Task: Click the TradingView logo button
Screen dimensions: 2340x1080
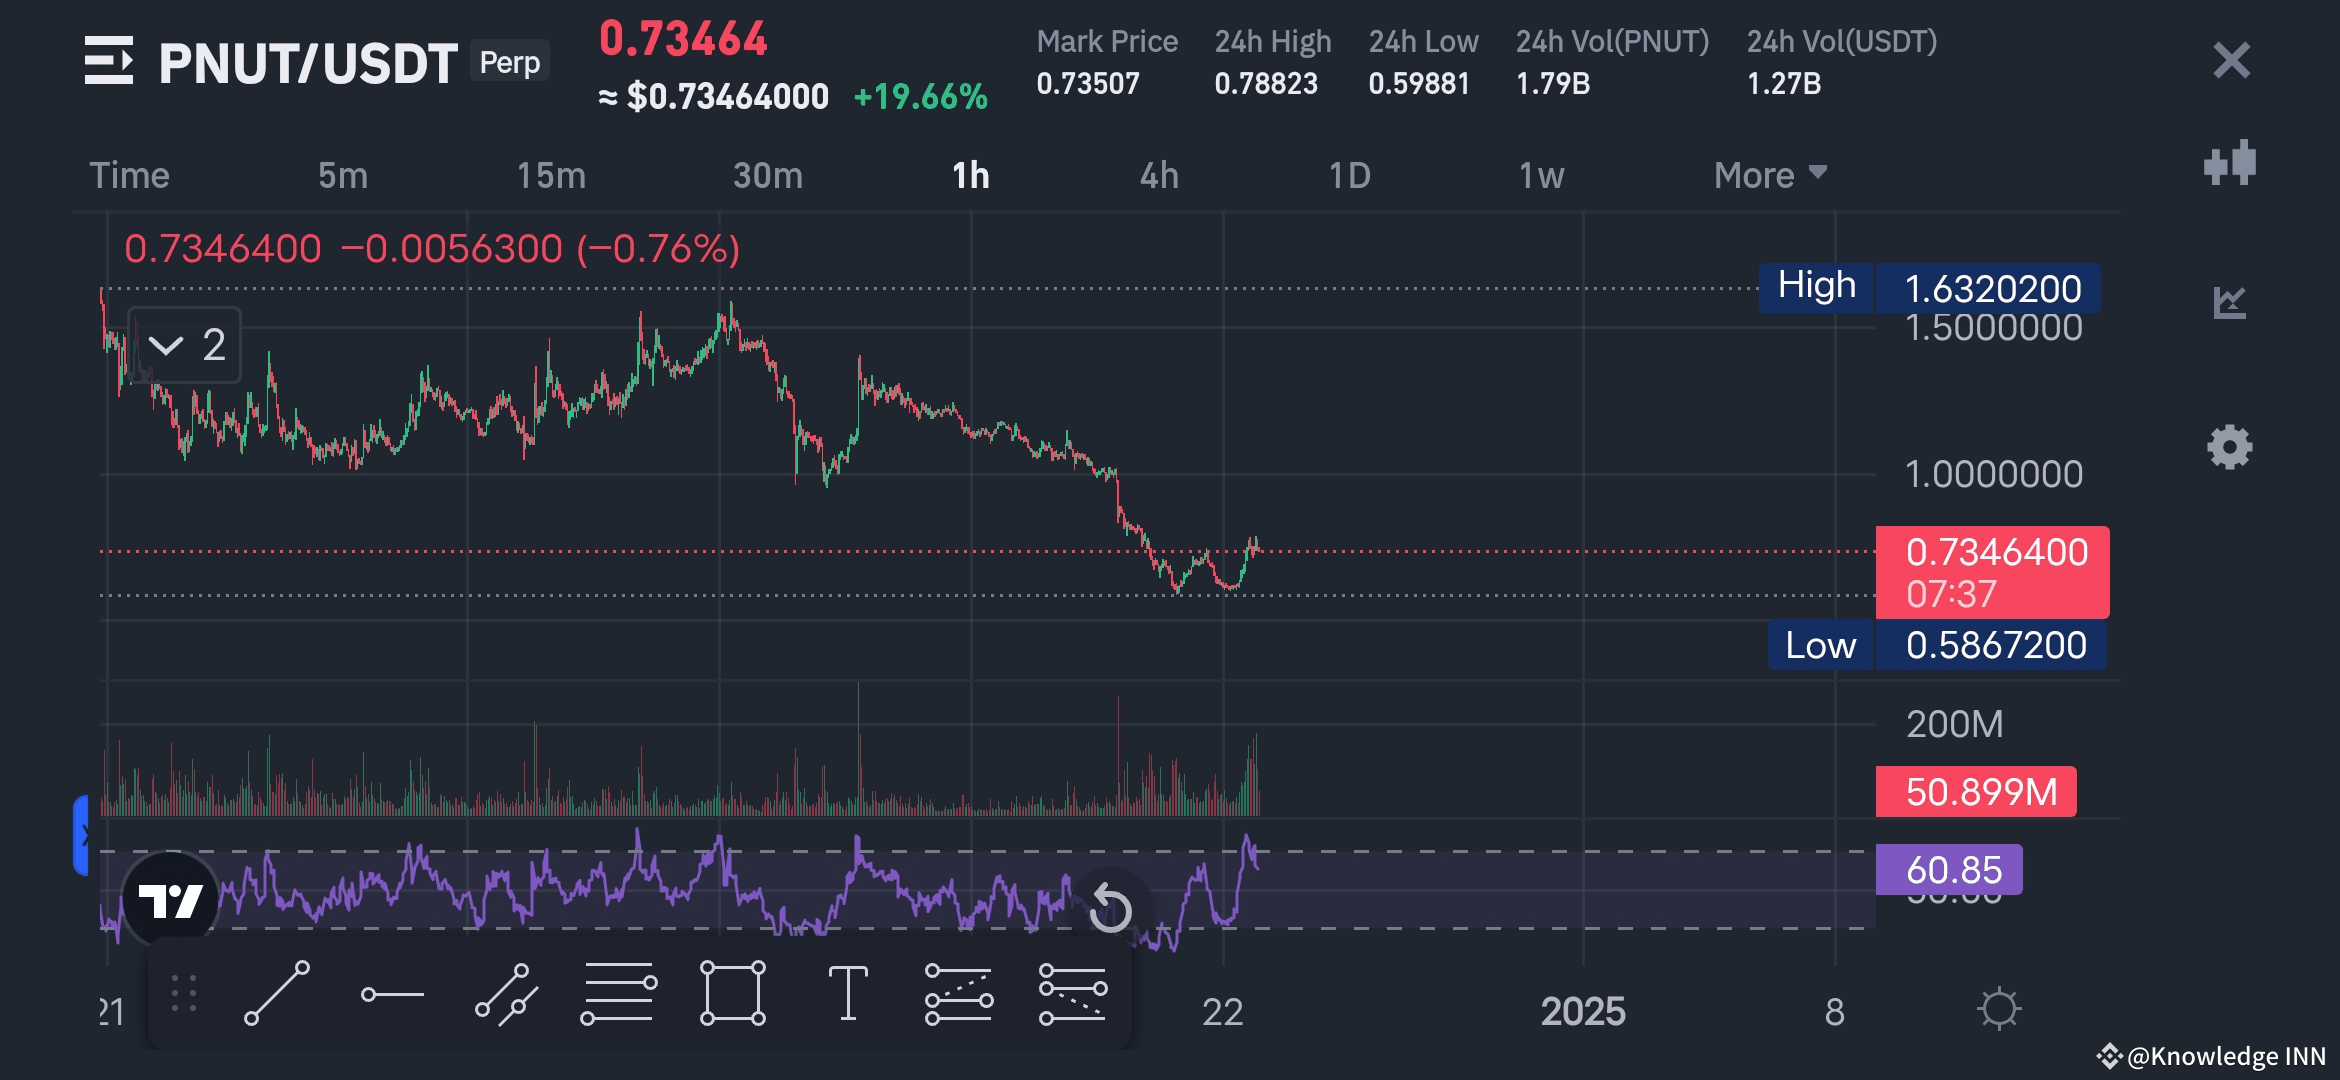Action: 171,900
